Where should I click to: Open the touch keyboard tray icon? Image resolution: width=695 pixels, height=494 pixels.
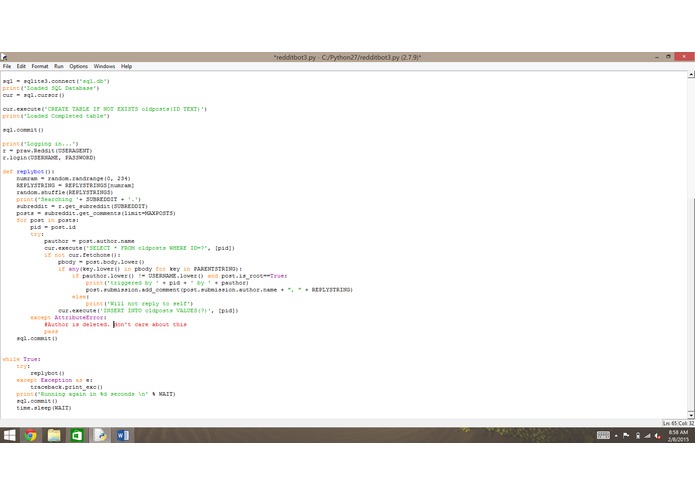603,436
